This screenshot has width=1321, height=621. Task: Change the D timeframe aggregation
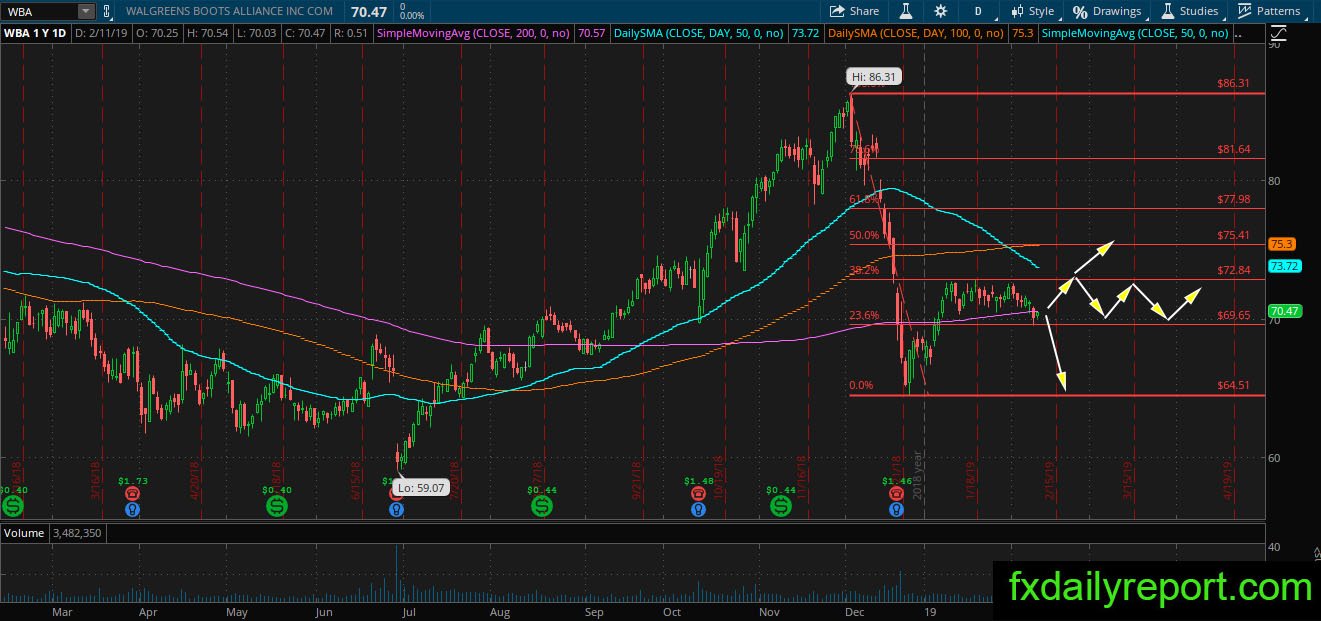pos(978,11)
